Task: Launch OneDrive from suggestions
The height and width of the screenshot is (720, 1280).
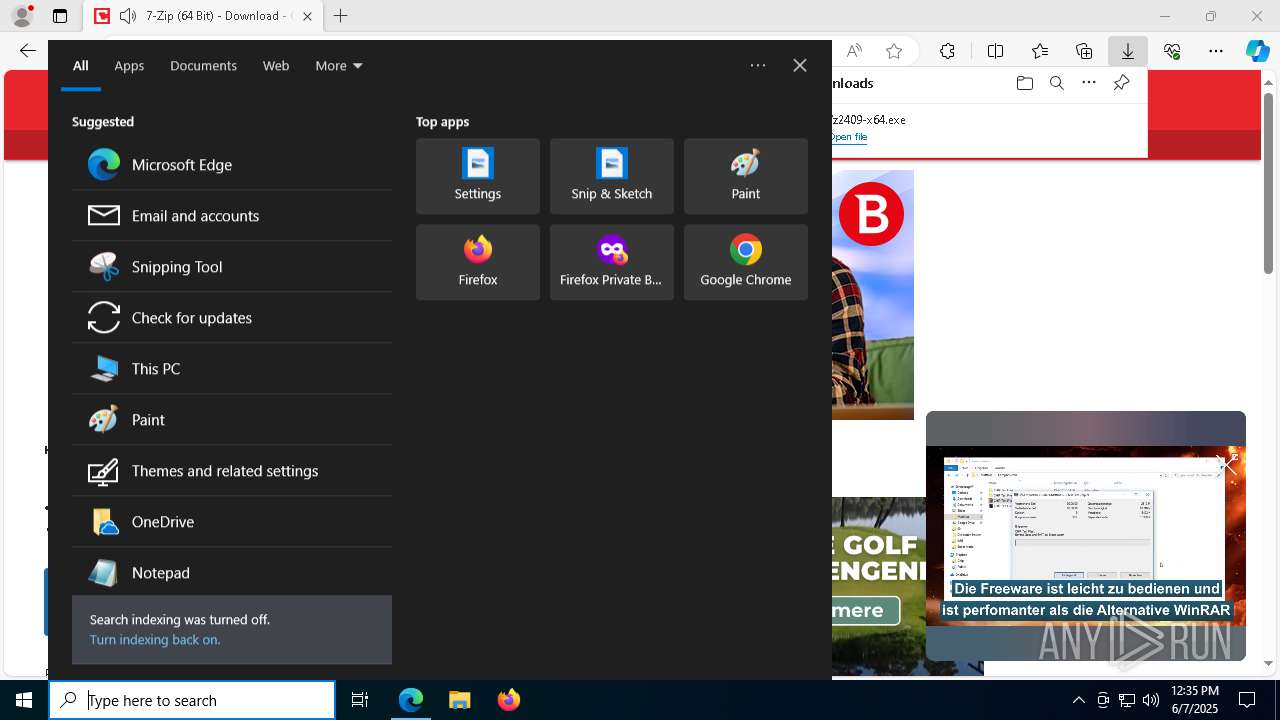Action: click(x=232, y=522)
